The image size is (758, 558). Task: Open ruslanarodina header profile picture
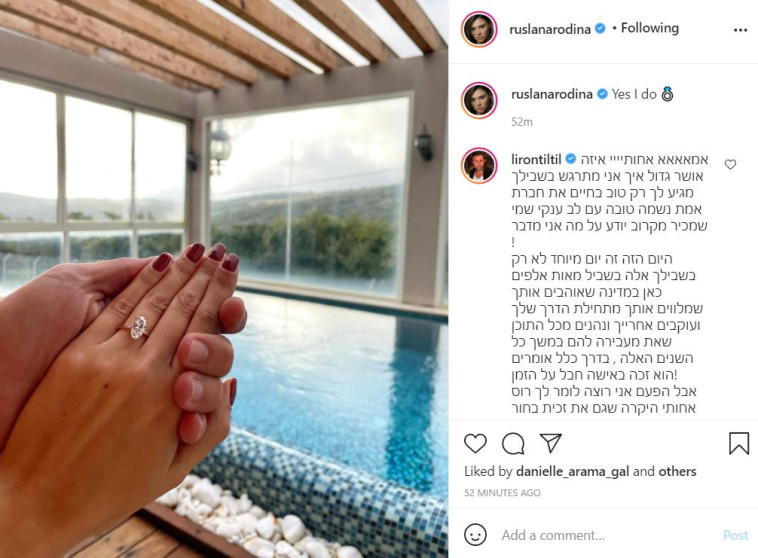(479, 29)
